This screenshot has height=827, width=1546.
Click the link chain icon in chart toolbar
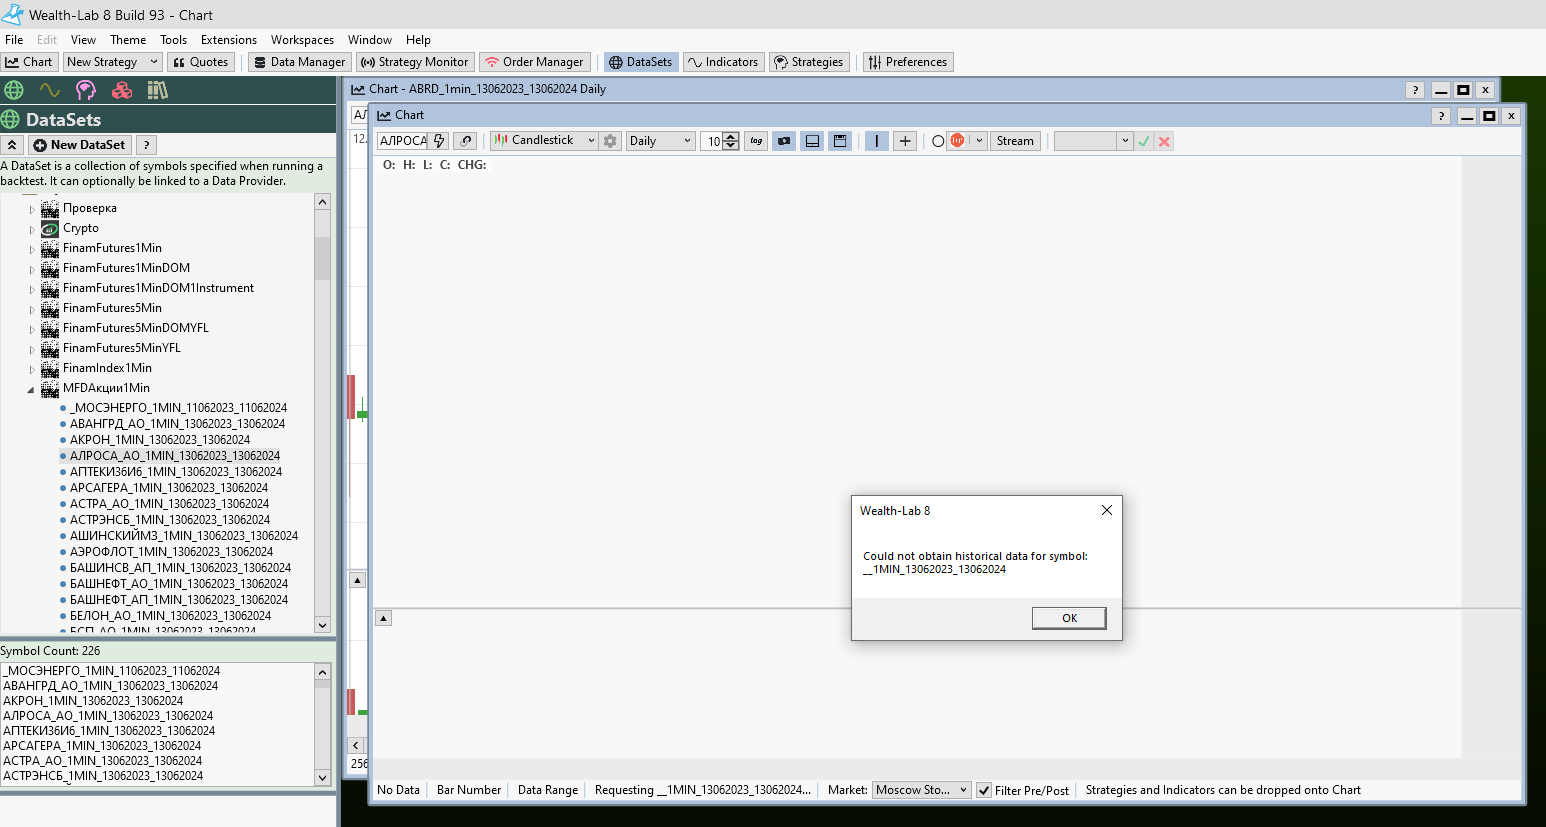pos(465,141)
